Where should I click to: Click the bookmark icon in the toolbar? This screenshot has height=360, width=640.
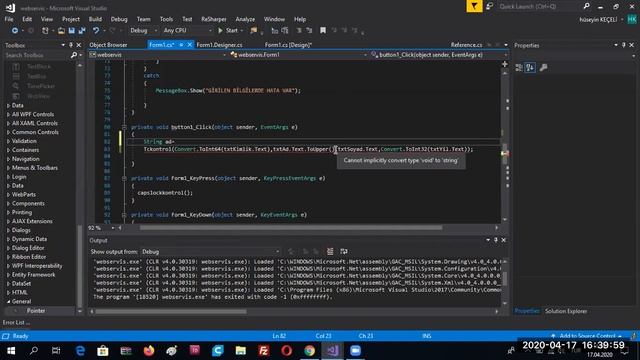[323, 31]
